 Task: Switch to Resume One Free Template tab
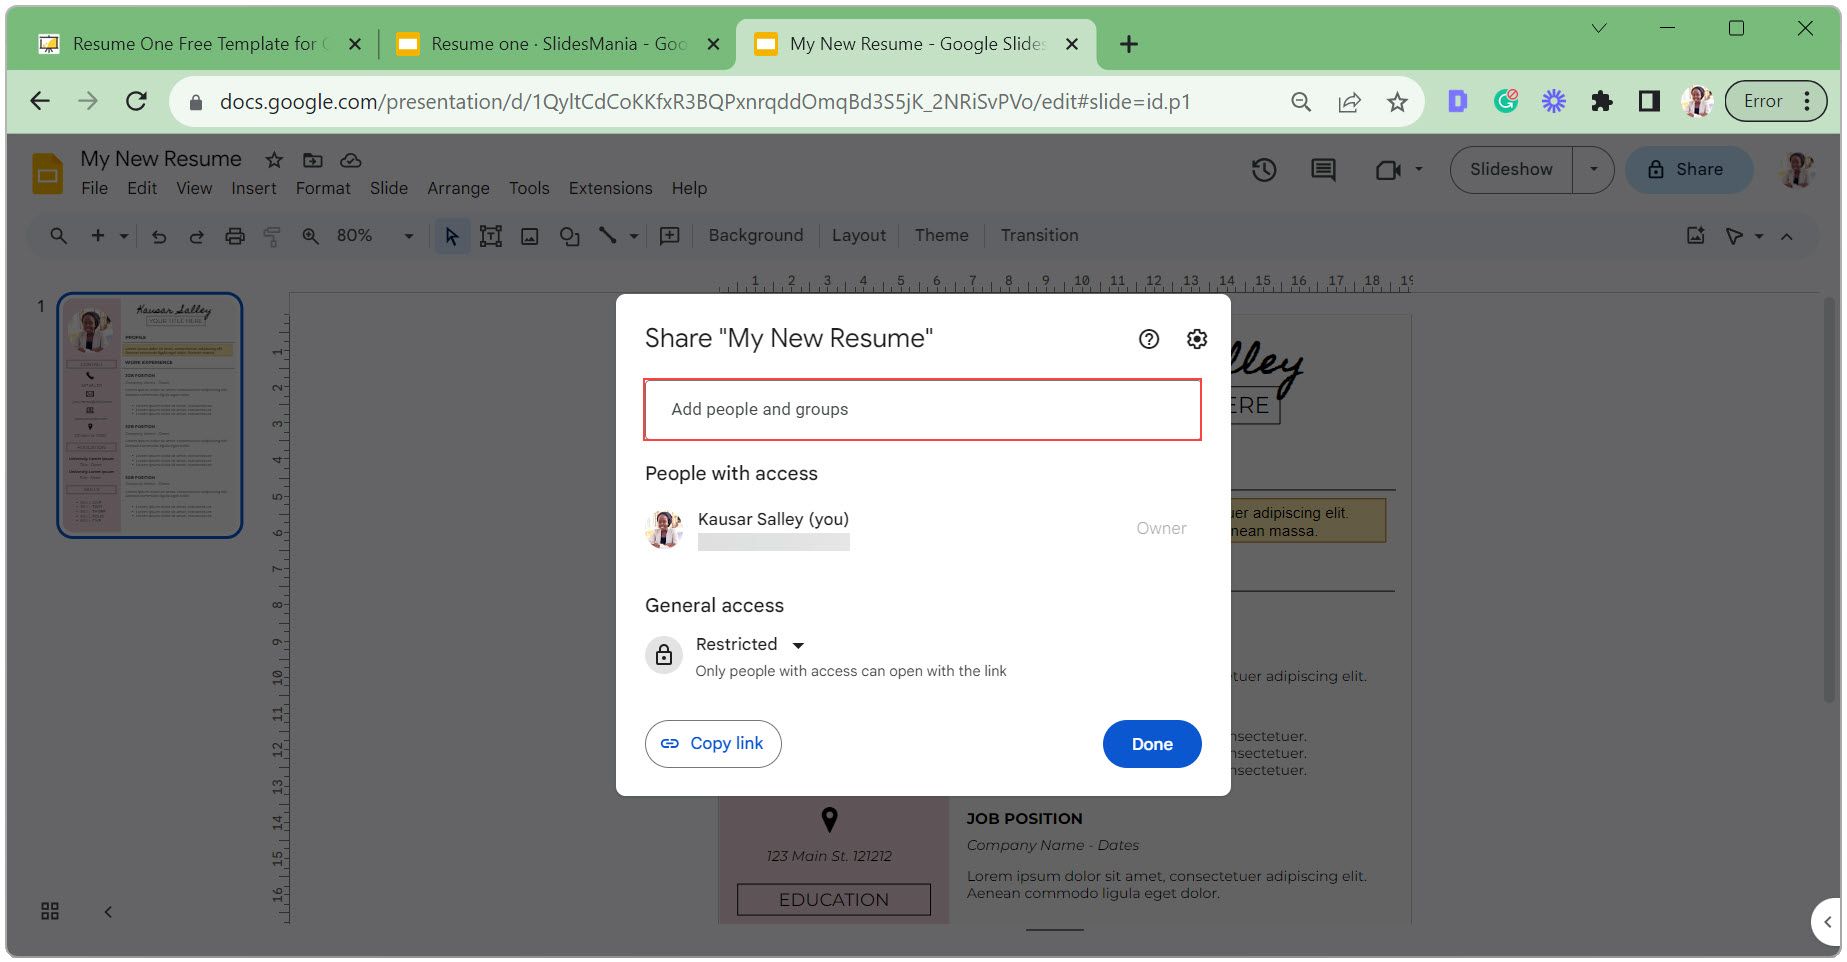pyautogui.click(x=199, y=44)
